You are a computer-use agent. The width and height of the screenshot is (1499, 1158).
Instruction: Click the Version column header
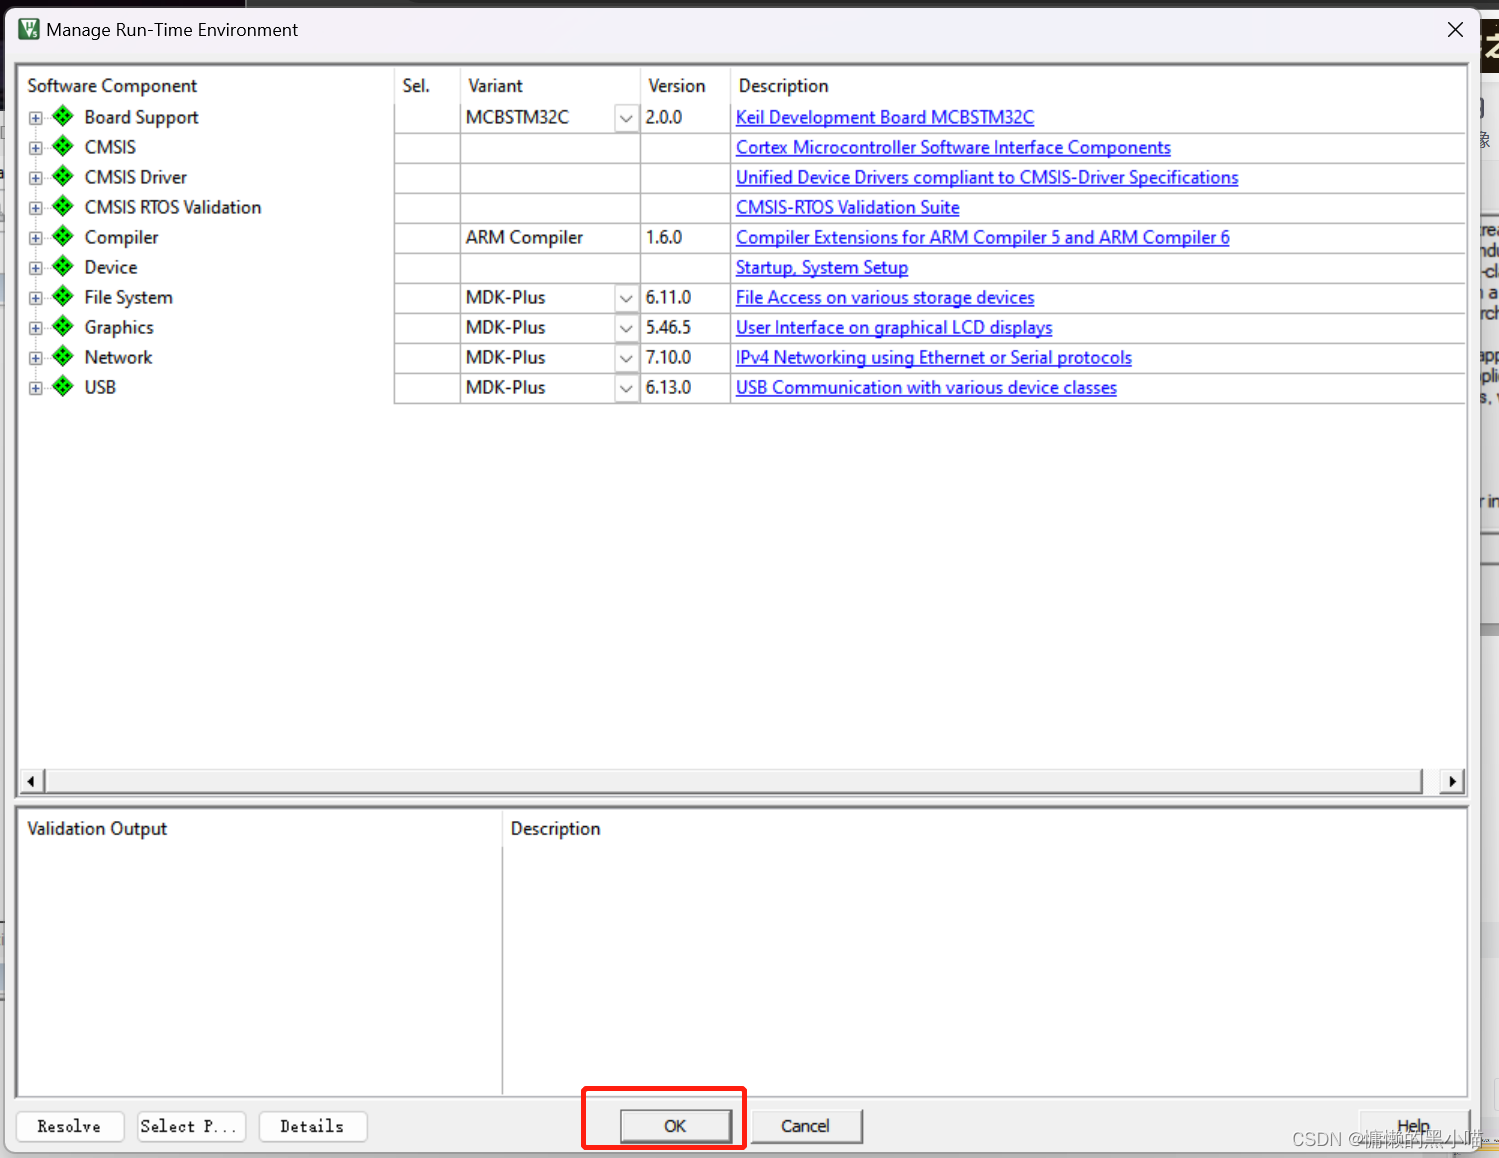point(685,86)
